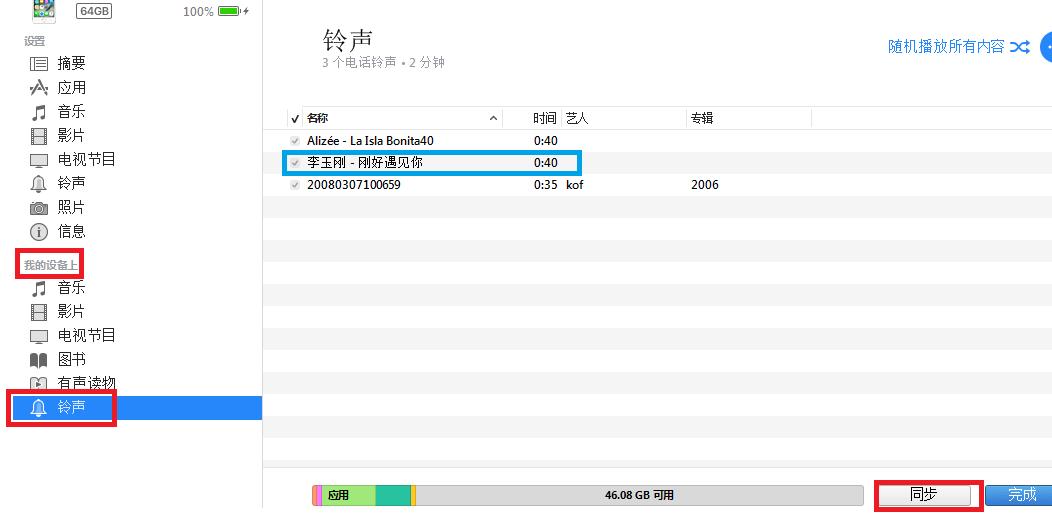The width and height of the screenshot is (1052, 514).
Task: Click the sort arrow in 名称 column
Action: [493, 119]
